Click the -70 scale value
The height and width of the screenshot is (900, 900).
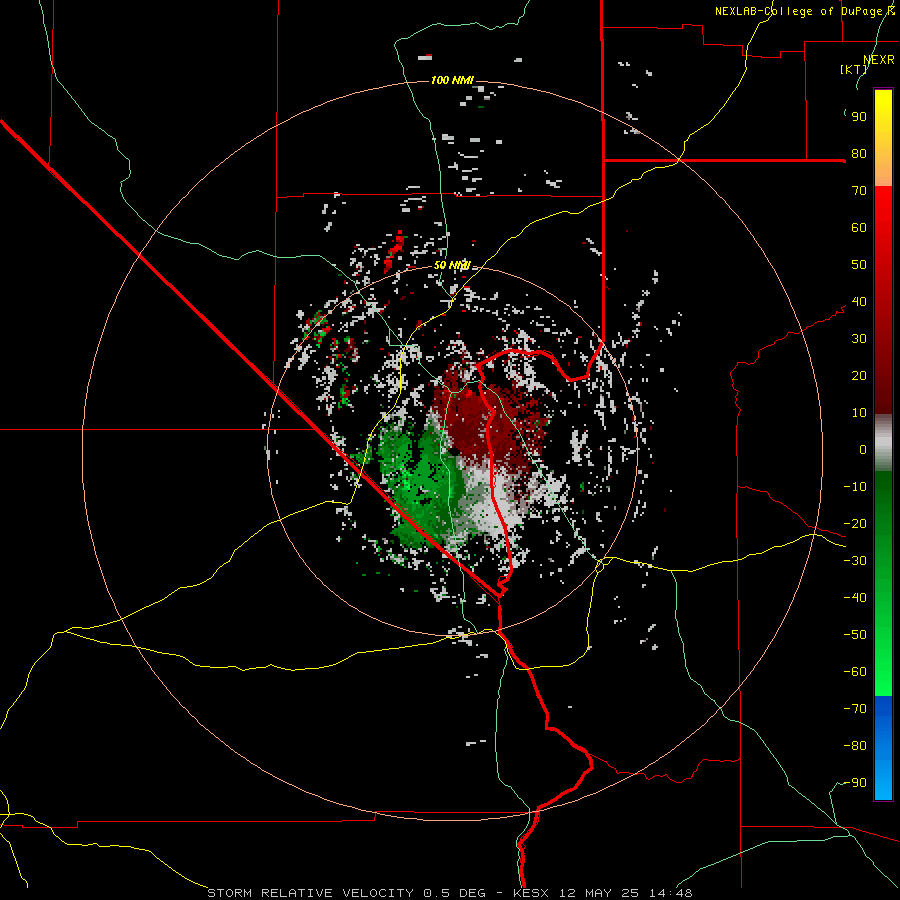coord(855,709)
